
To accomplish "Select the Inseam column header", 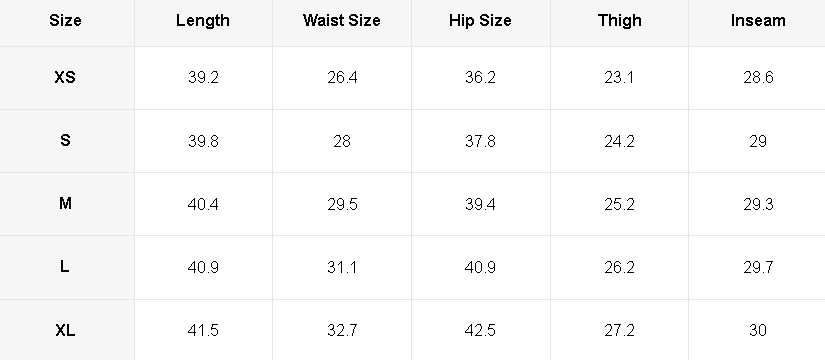I will 758,21.
